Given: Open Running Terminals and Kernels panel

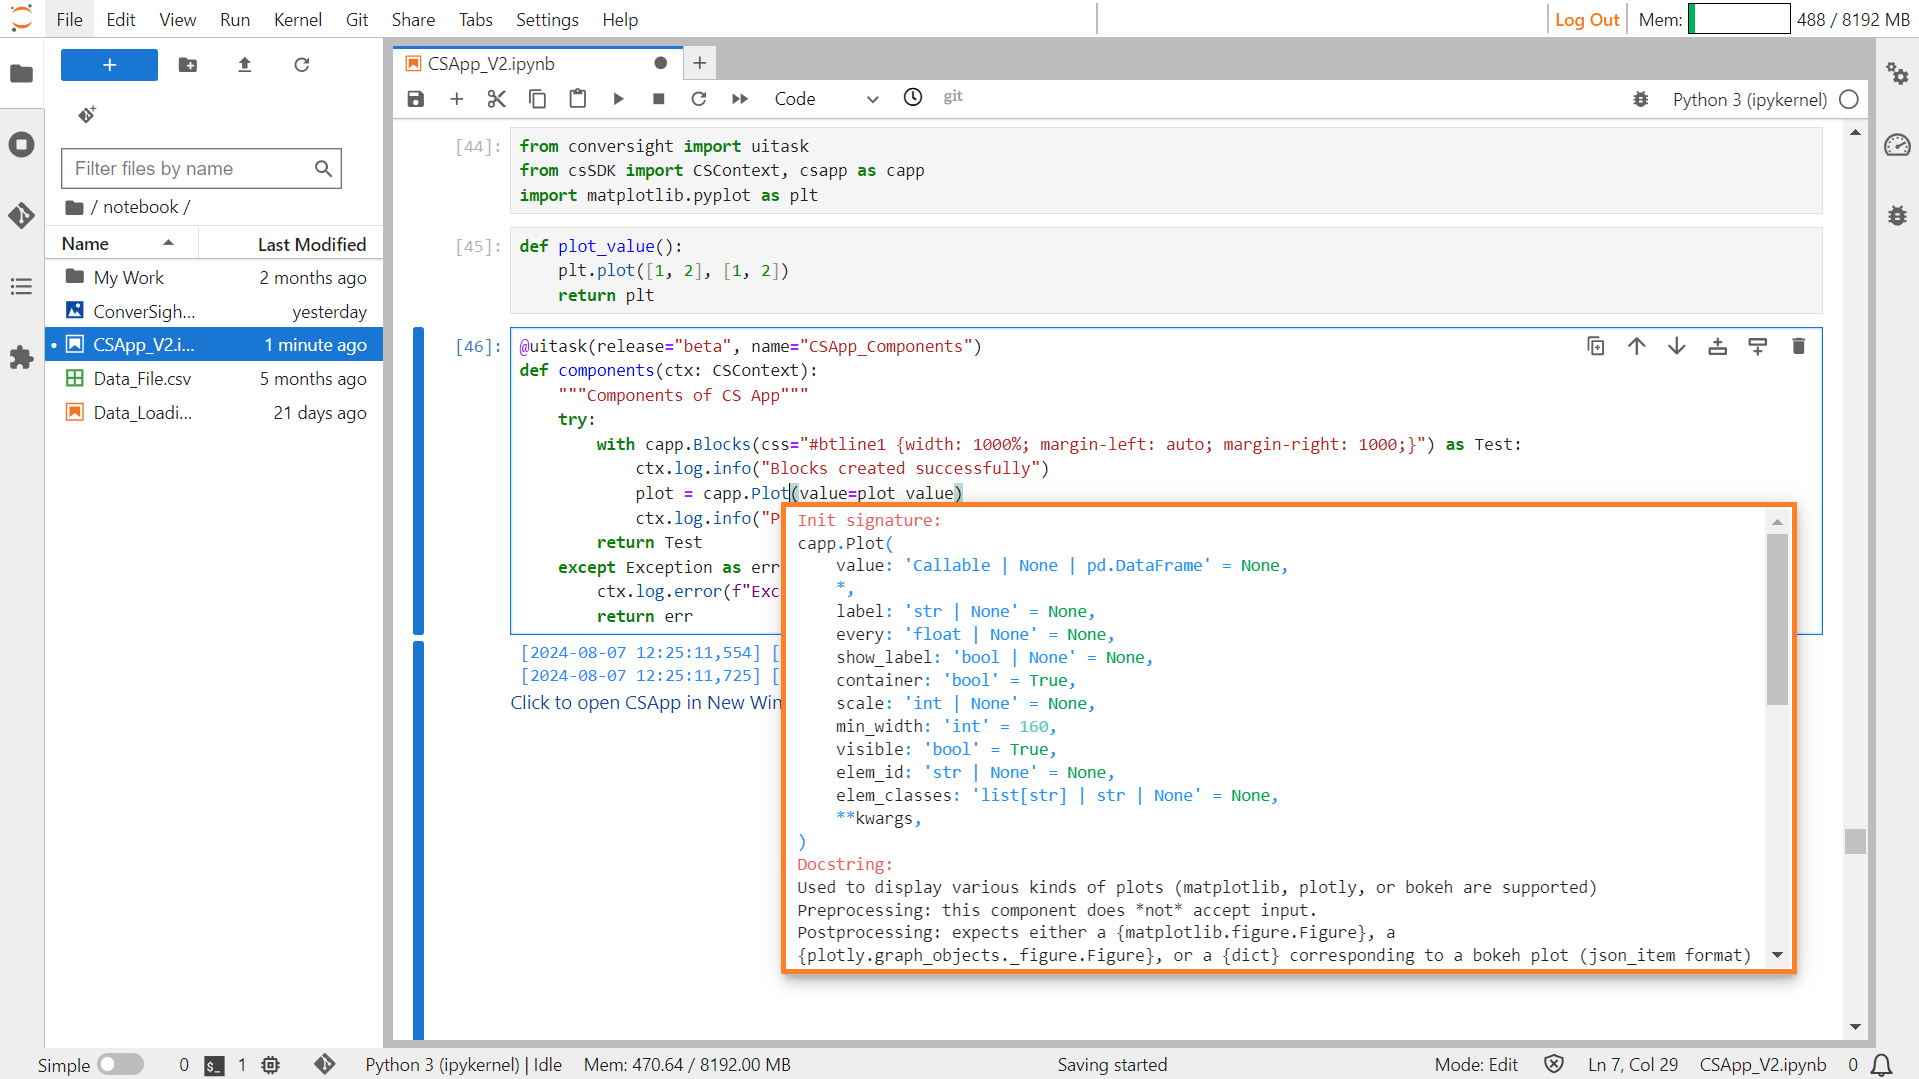Looking at the screenshot, I should pos(21,144).
